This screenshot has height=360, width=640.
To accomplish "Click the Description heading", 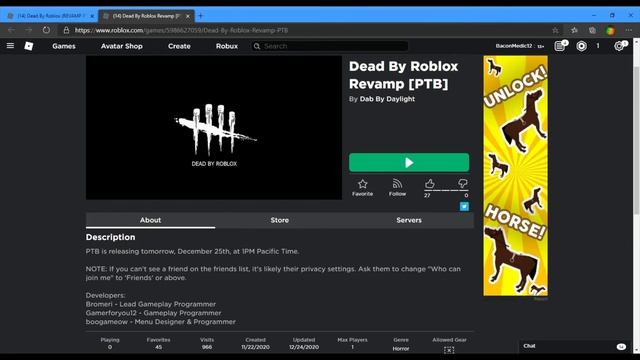I will 110,237.
